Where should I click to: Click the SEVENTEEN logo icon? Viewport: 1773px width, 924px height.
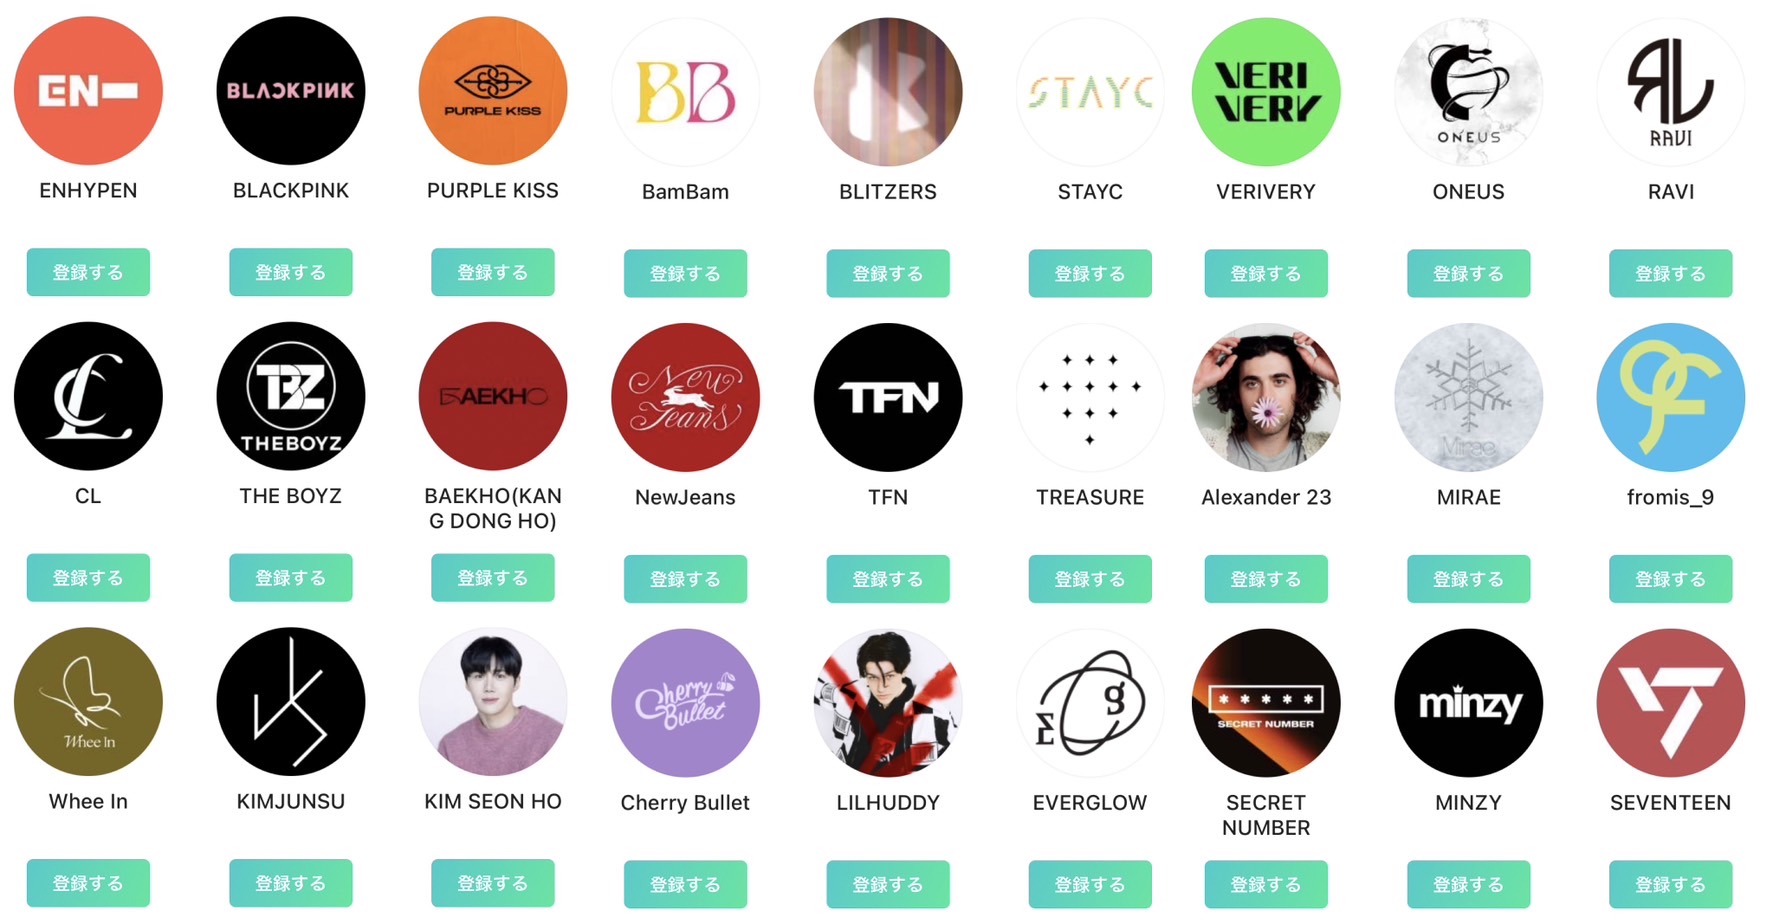[x=1670, y=703]
